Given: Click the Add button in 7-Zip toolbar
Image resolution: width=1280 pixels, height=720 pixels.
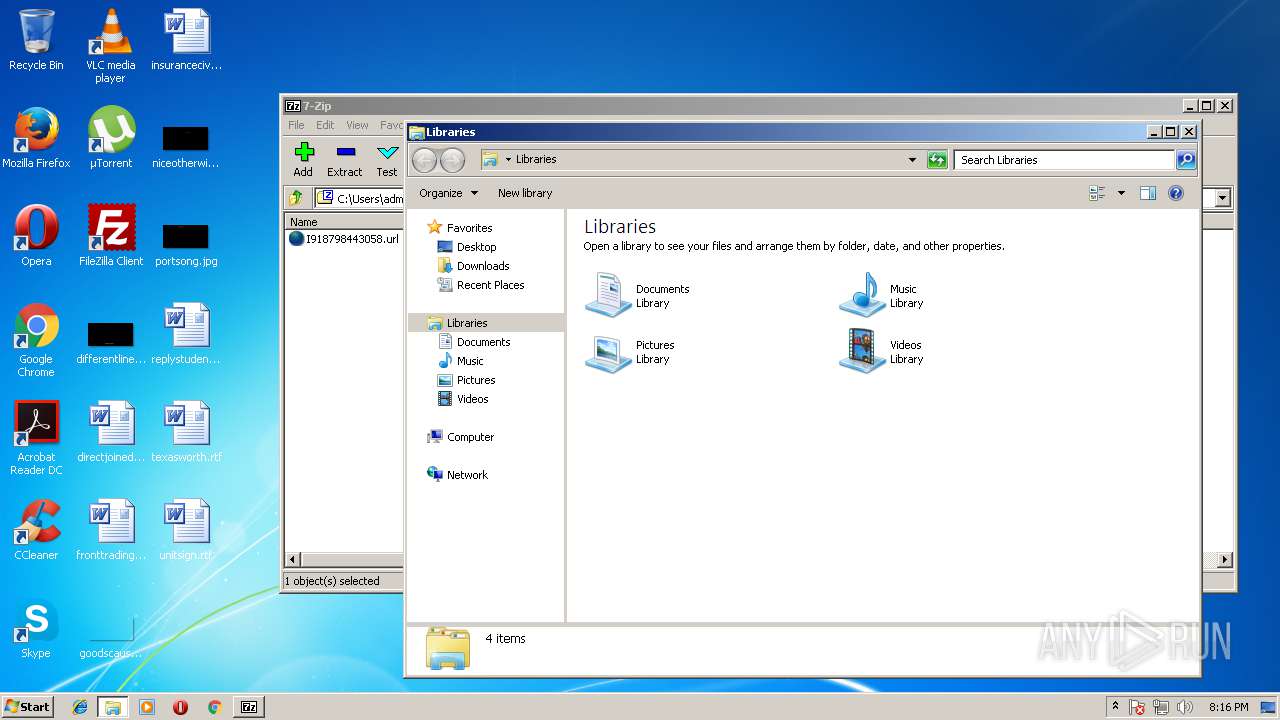Looking at the screenshot, I should 304,159.
